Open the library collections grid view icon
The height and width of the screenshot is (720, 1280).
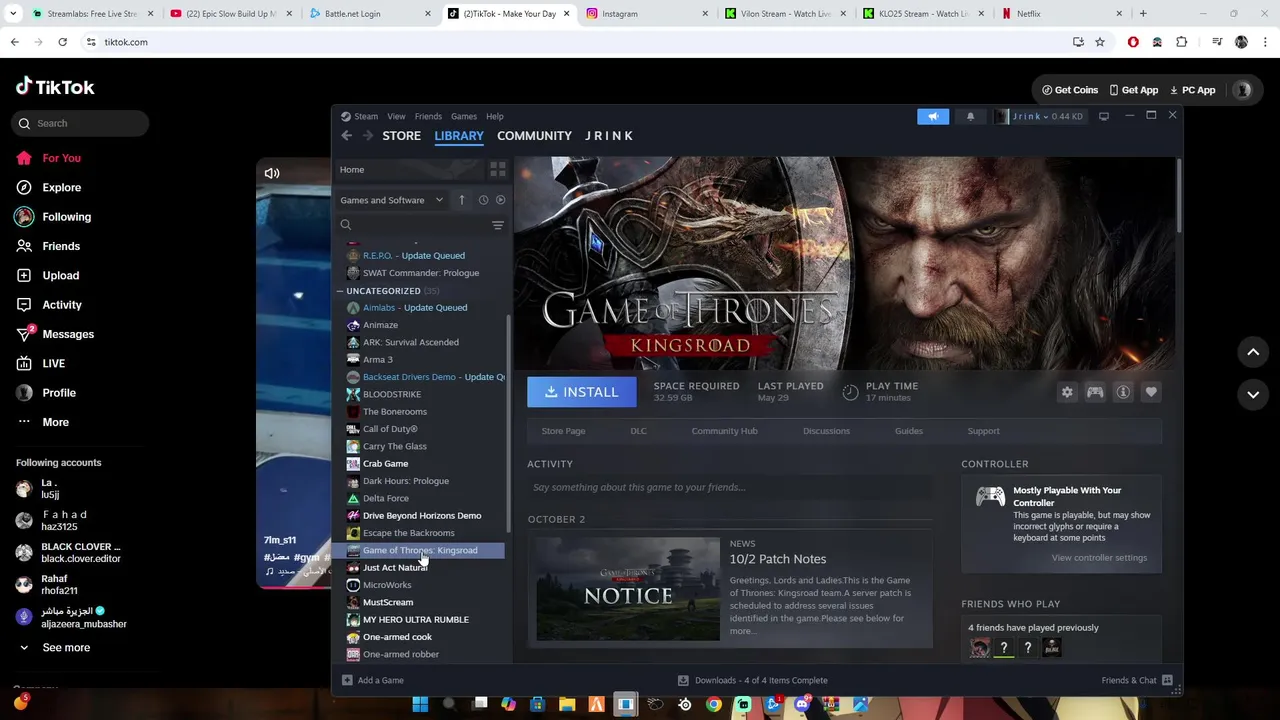click(498, 170)
